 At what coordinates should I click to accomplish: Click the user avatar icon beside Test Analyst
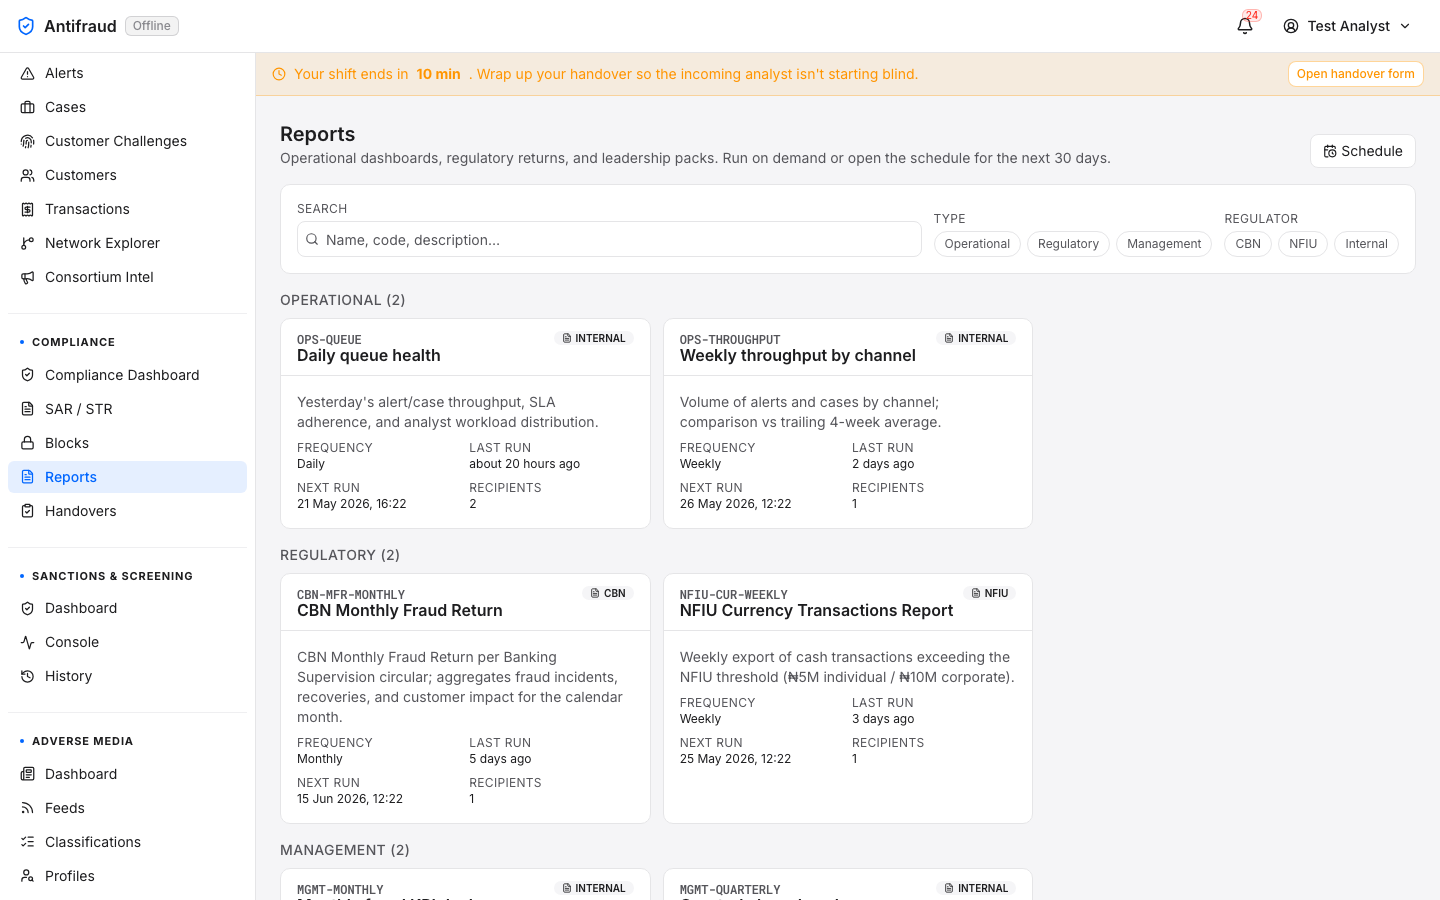[1291, 26]
